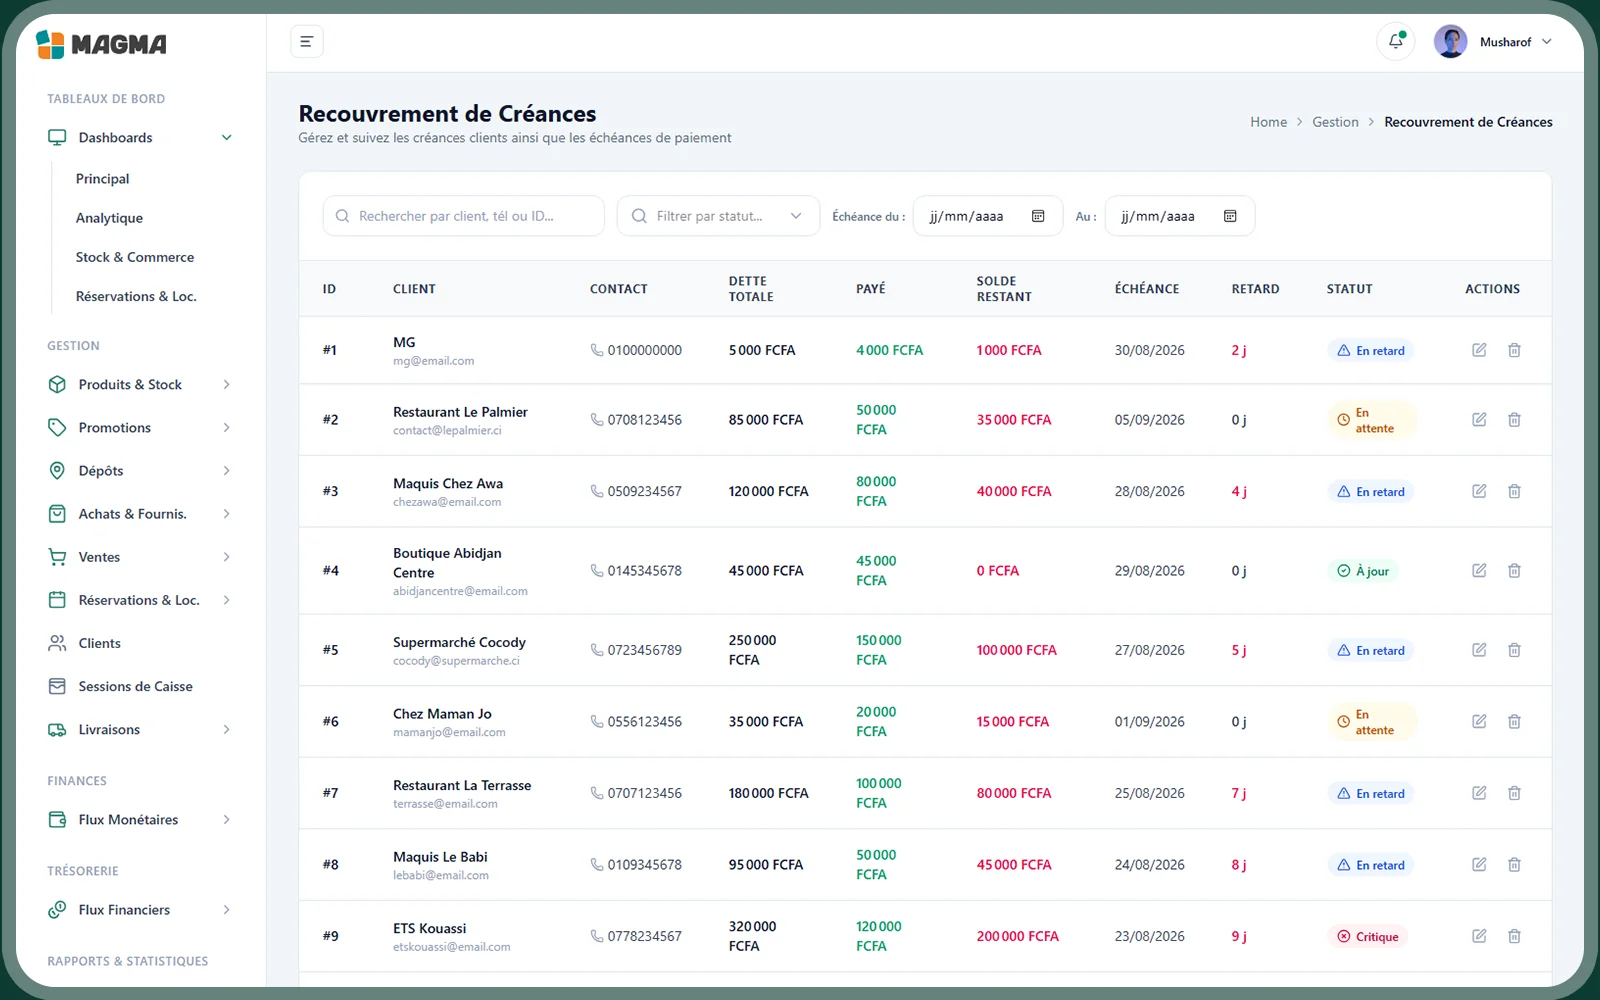This screenshot has height=1000, width=1600.
Task: Go to Home breadcrumb
Action: tap(1268, 122)
